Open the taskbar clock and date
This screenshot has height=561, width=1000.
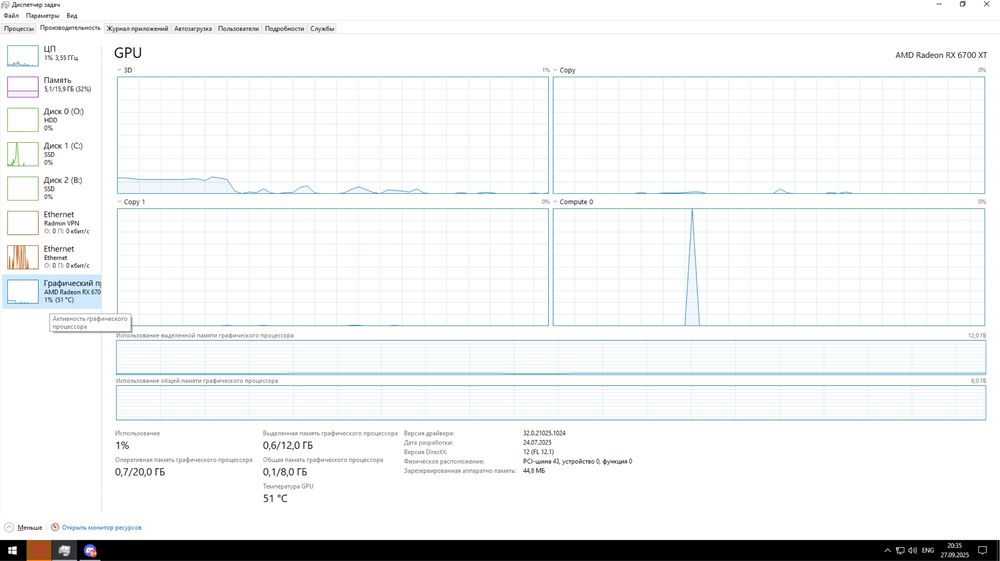pos(954,550)
